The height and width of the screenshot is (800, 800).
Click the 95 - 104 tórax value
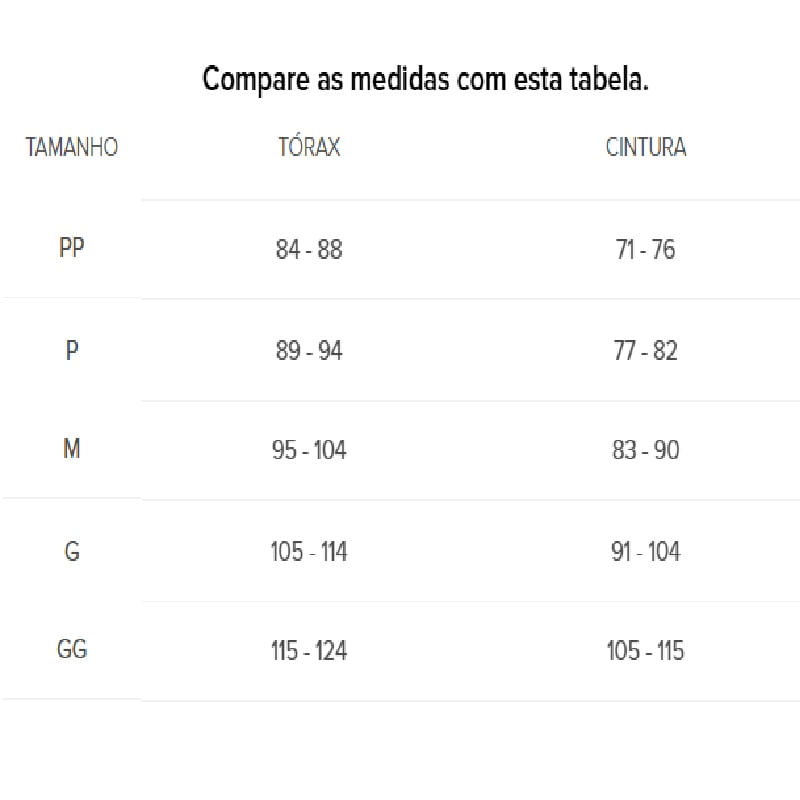pyautogui.click(x=309, y=450)
